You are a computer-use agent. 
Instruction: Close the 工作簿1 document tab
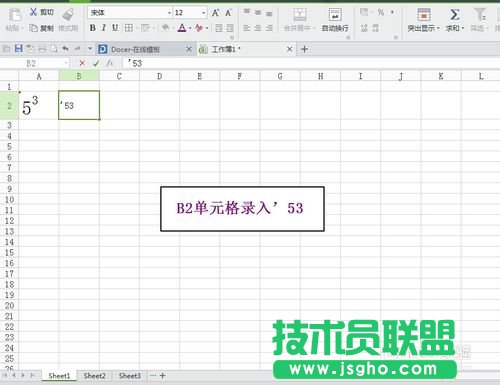(x=290, y=49)
